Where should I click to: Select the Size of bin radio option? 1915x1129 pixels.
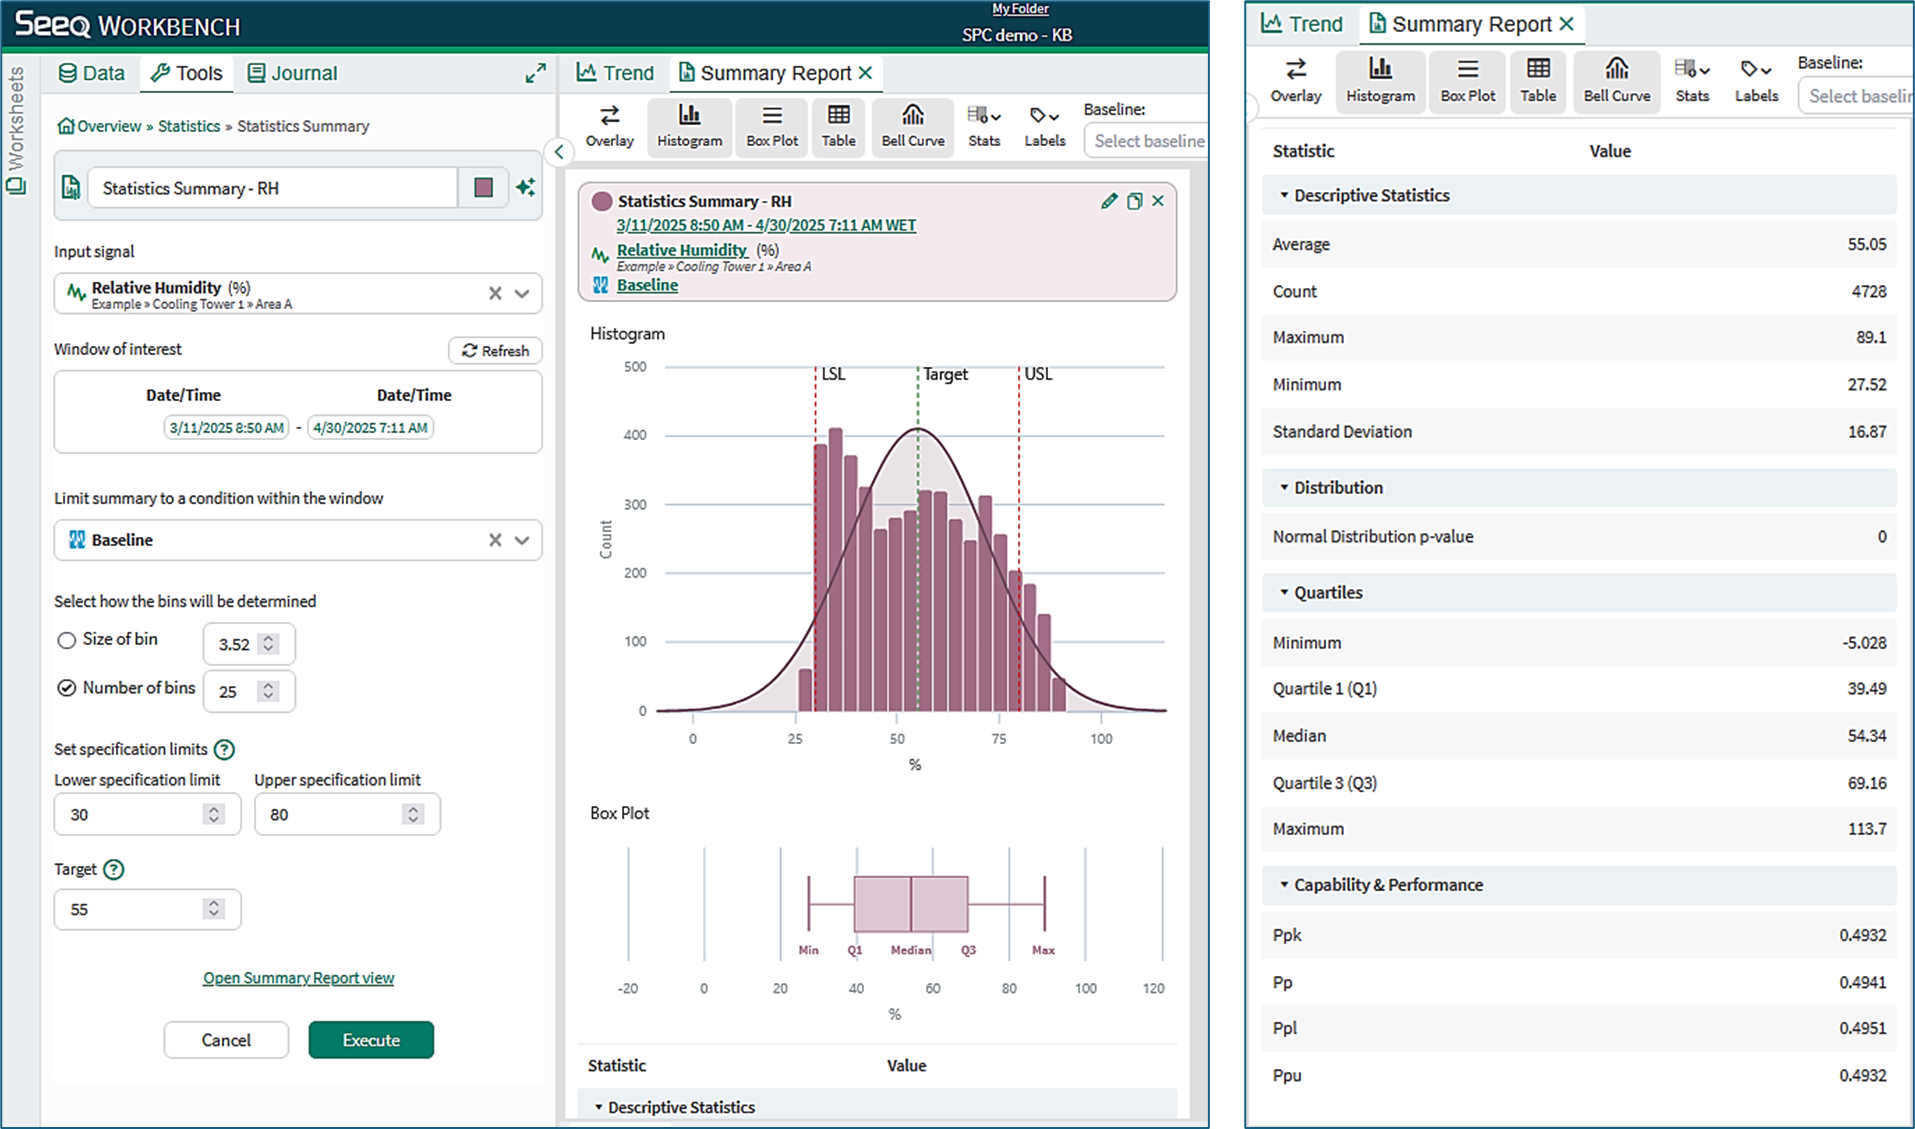[67, 640]
